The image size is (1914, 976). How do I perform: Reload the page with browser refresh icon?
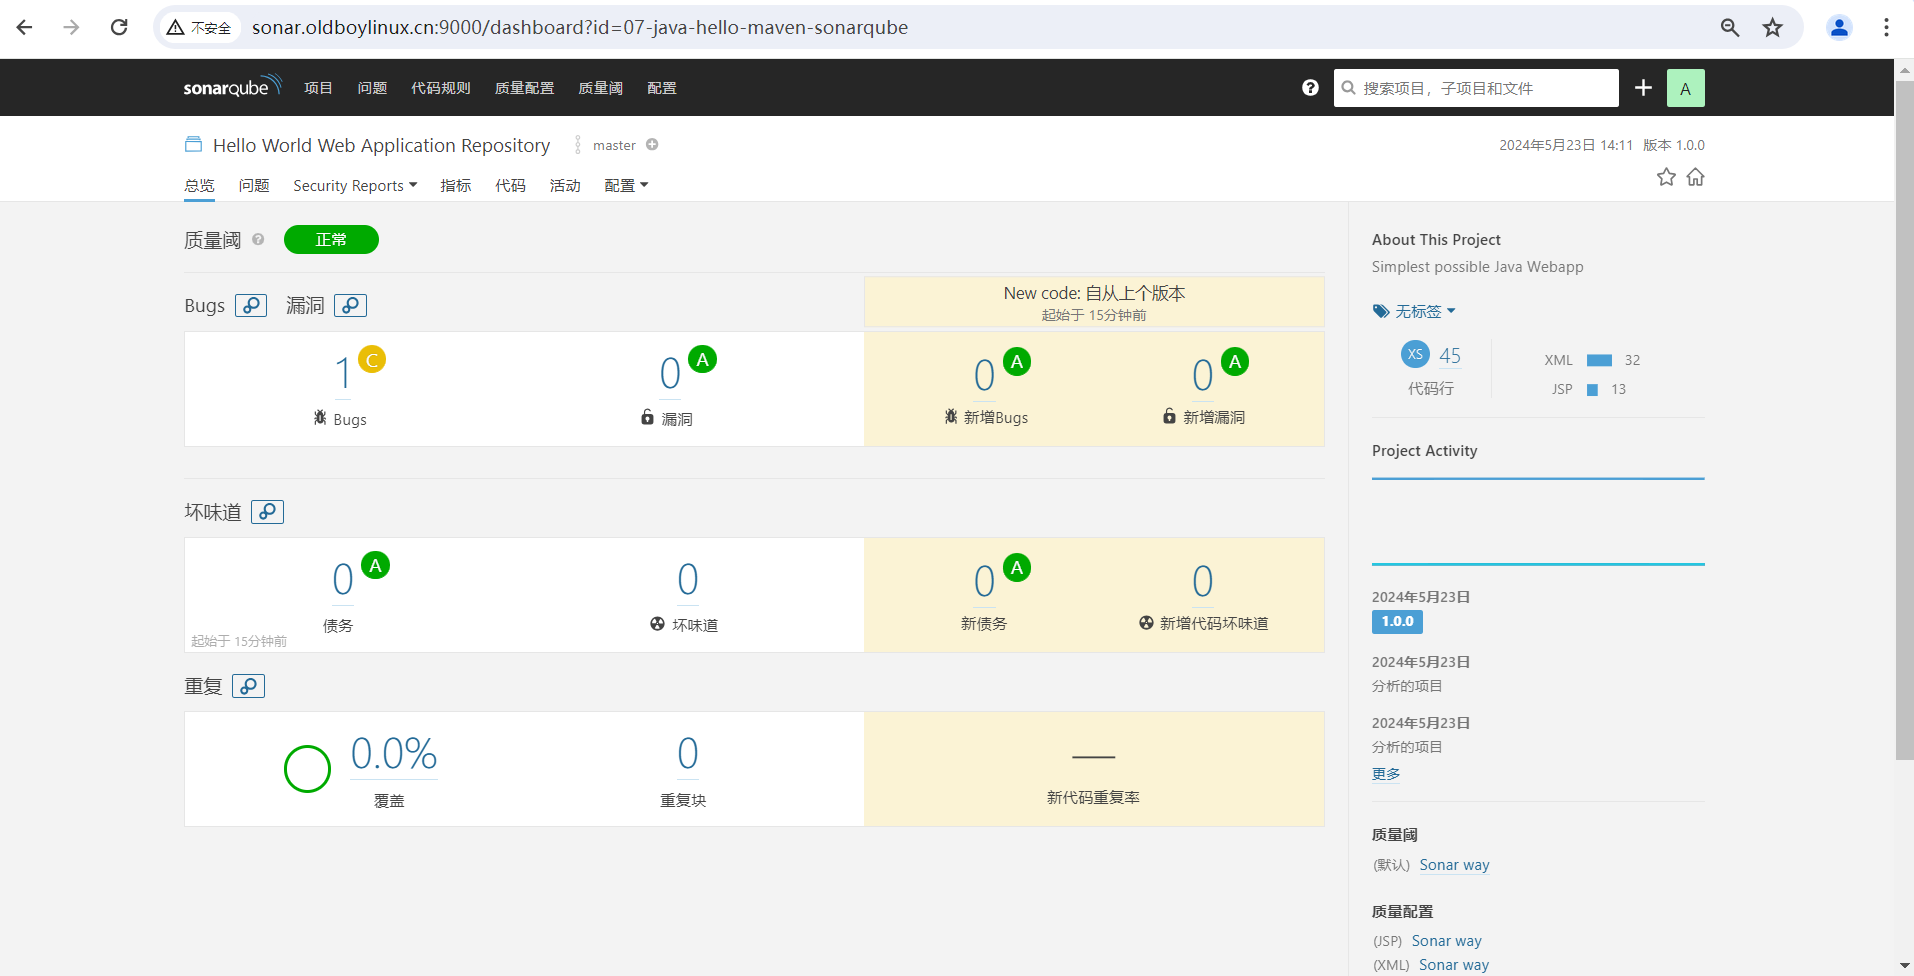[x=119, y=27]
